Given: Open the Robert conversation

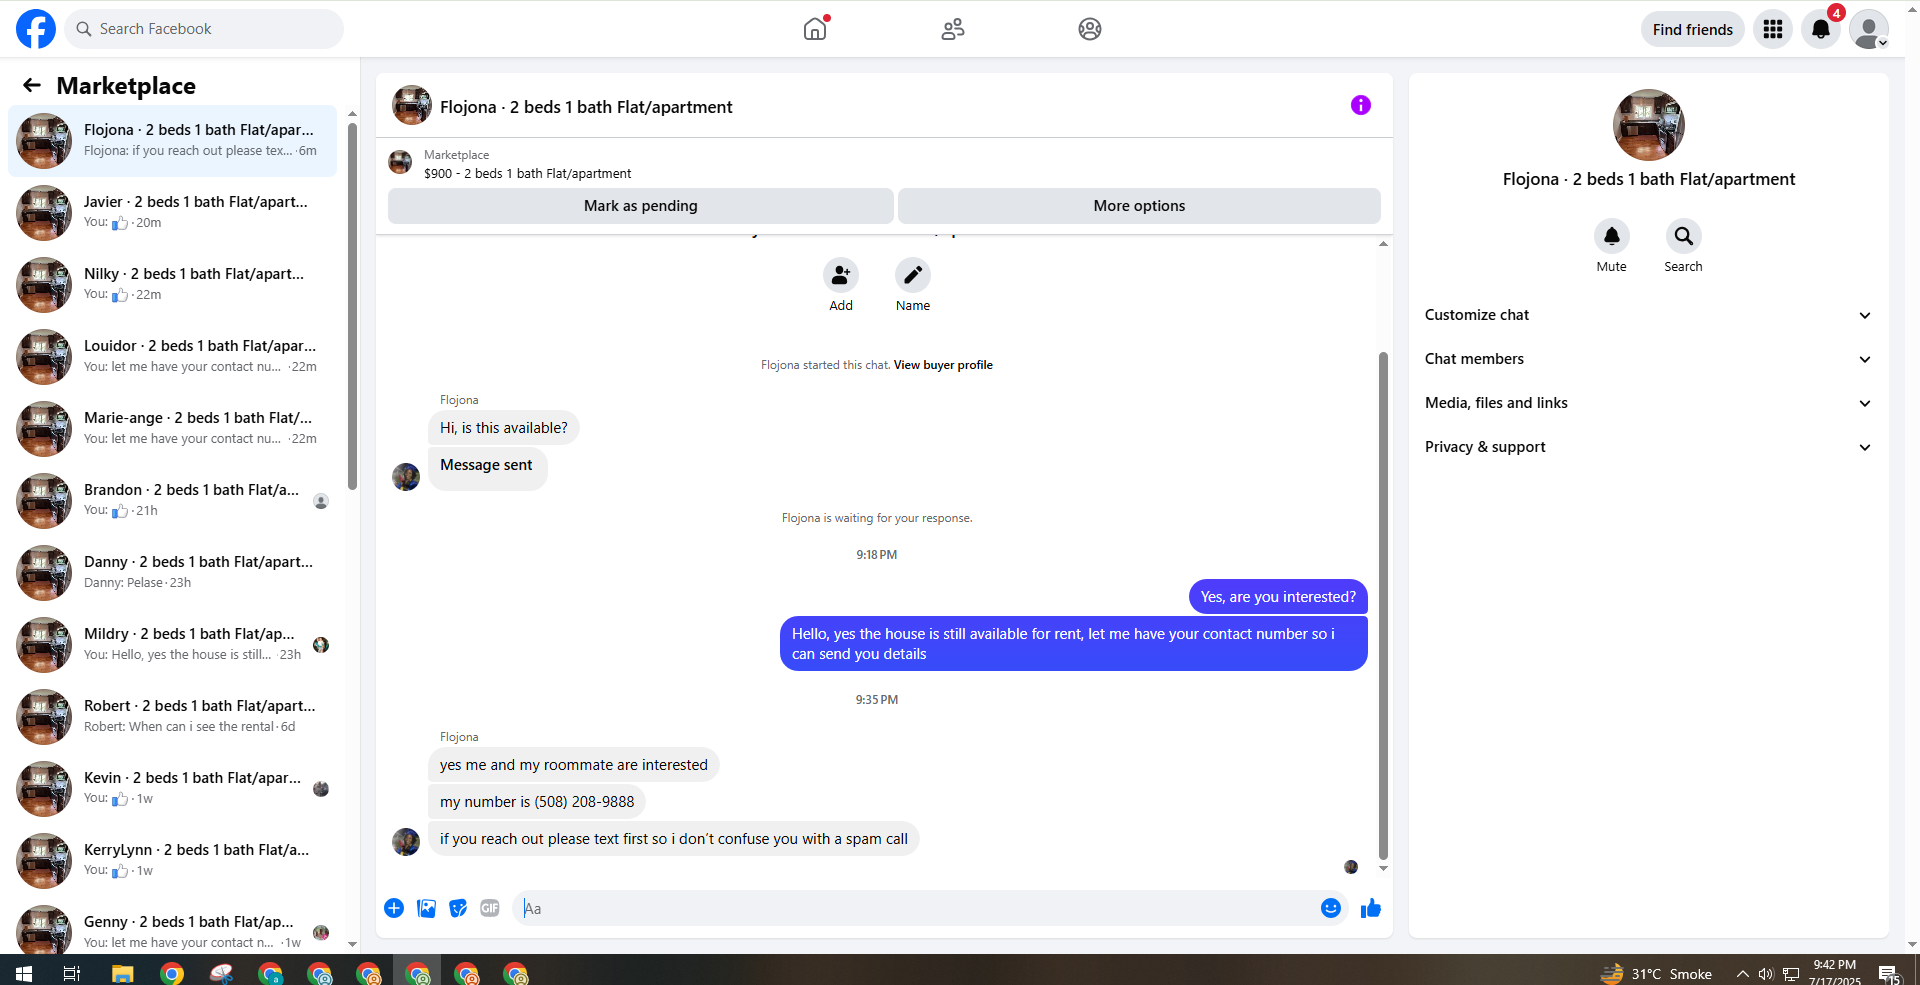Looking at the screenshot, I should tap(172, 717).
